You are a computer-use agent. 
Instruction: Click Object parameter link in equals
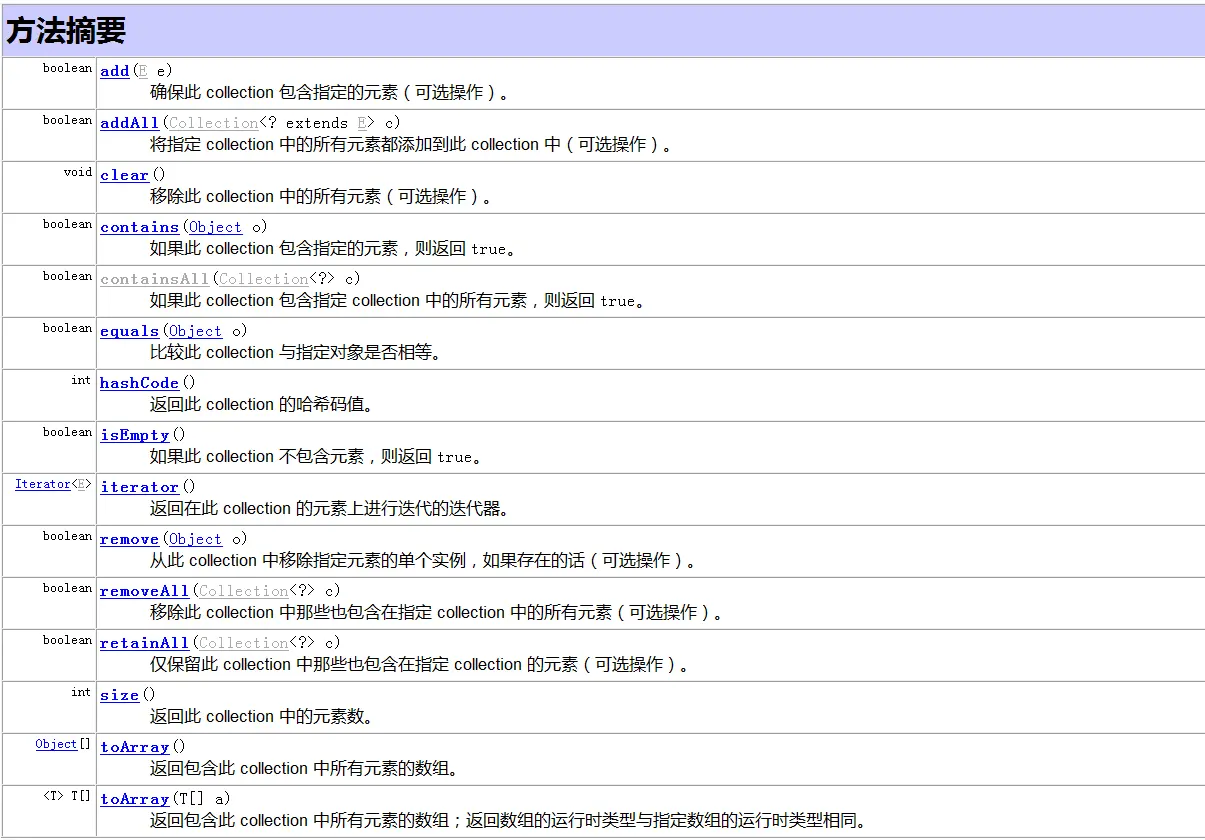(196, 331)
